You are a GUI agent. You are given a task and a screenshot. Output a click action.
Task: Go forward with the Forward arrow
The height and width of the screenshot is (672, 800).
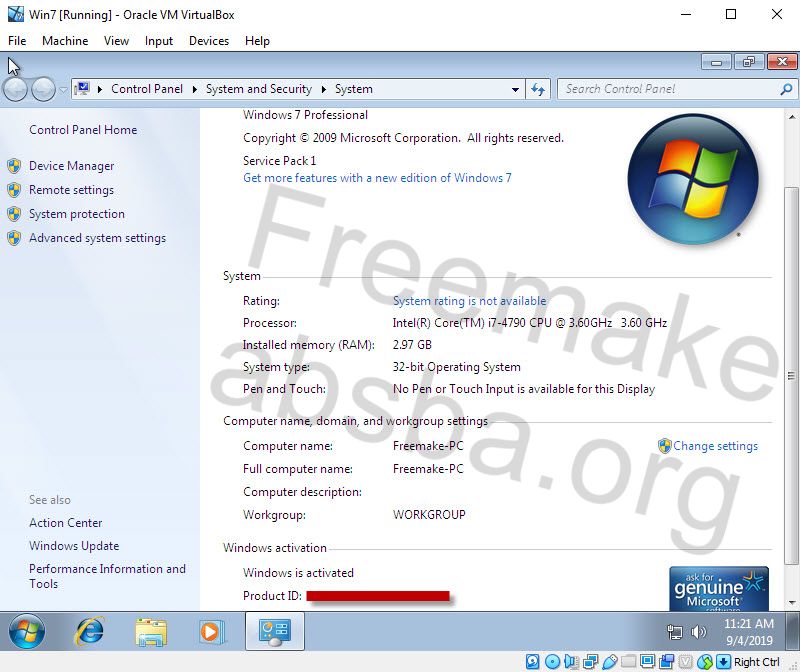click(43, 89)
